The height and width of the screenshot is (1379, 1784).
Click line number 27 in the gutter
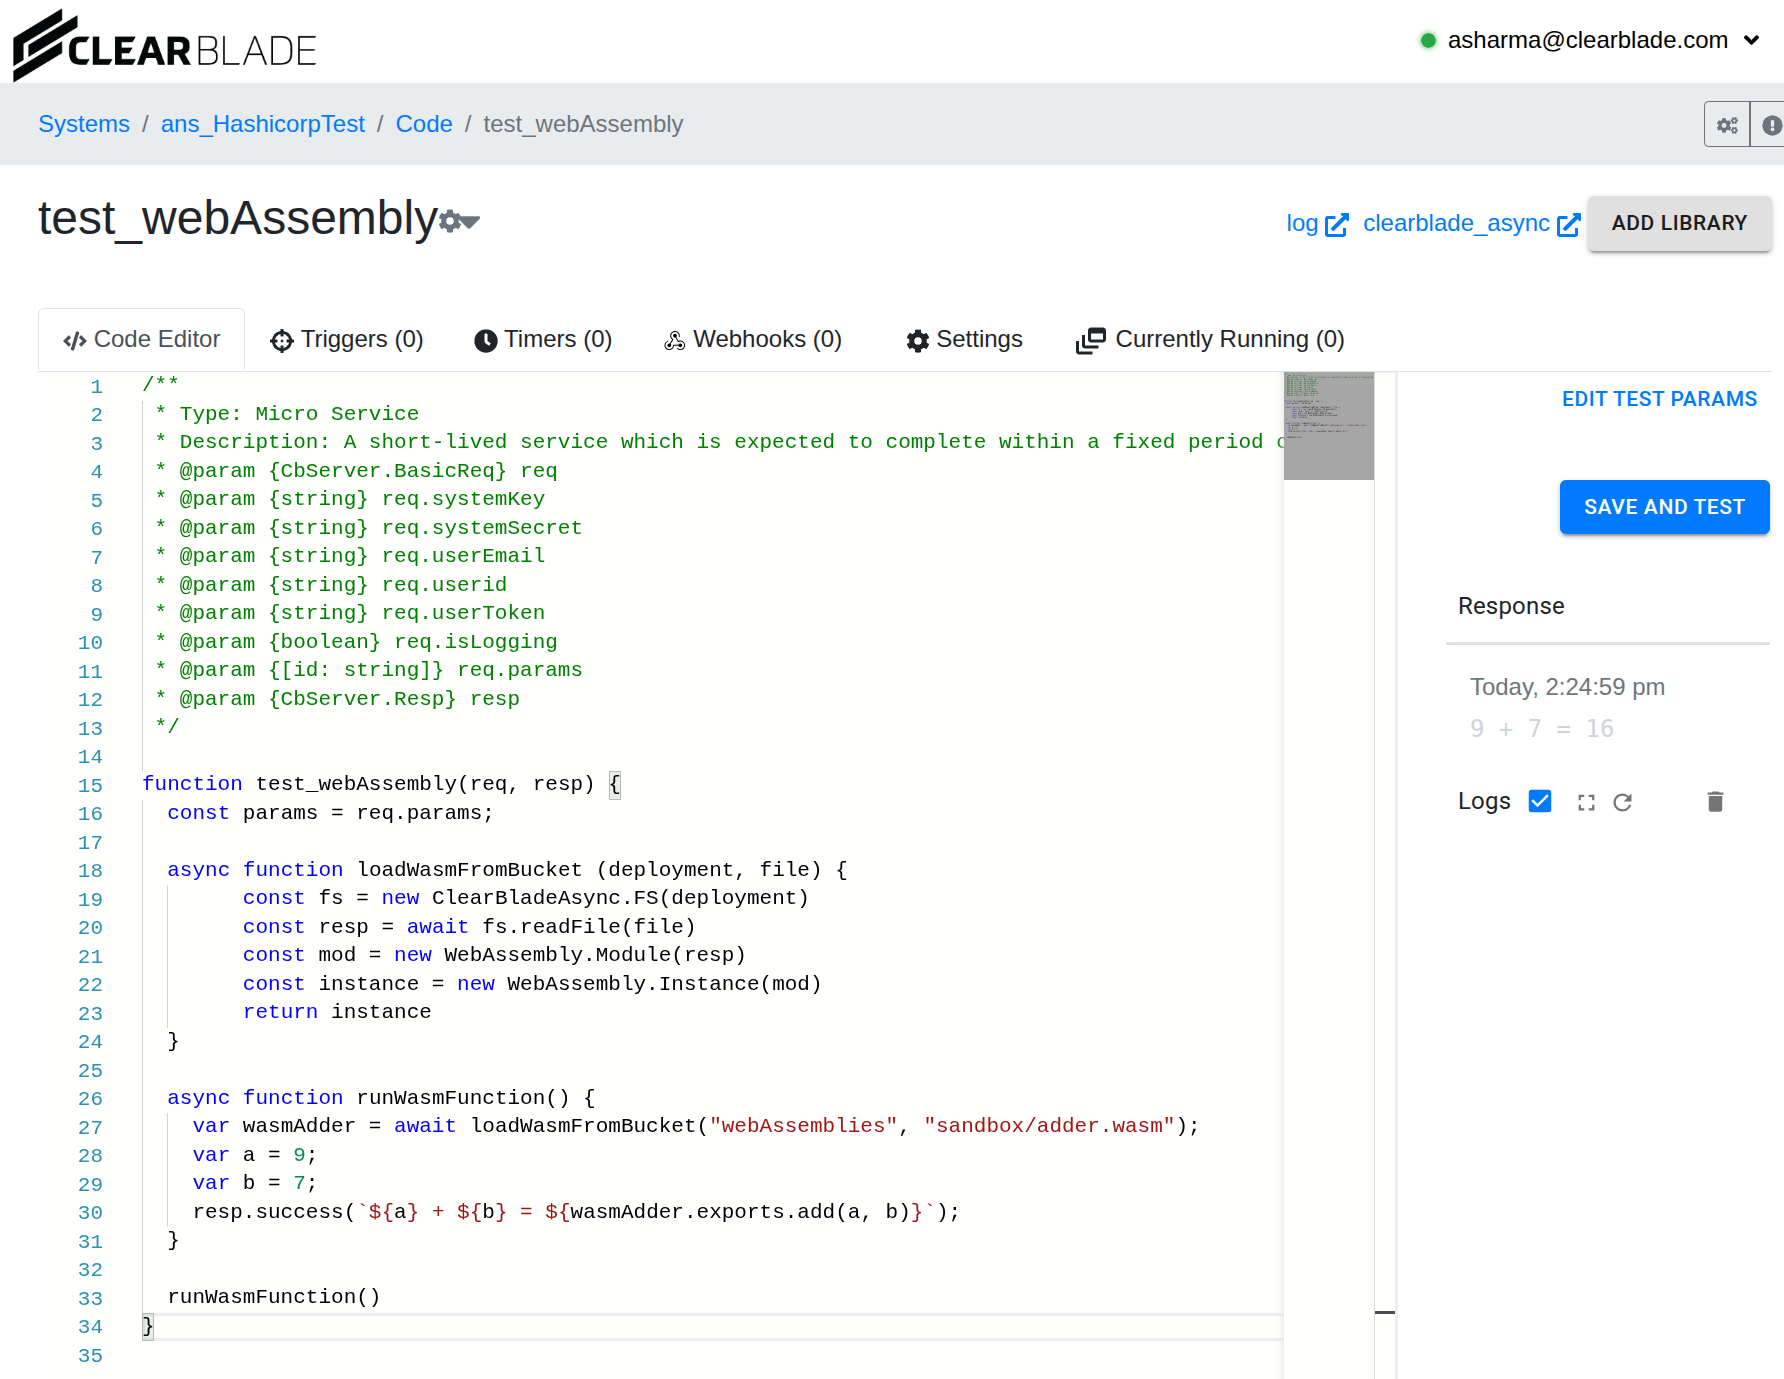click(x=90, y=1127)
